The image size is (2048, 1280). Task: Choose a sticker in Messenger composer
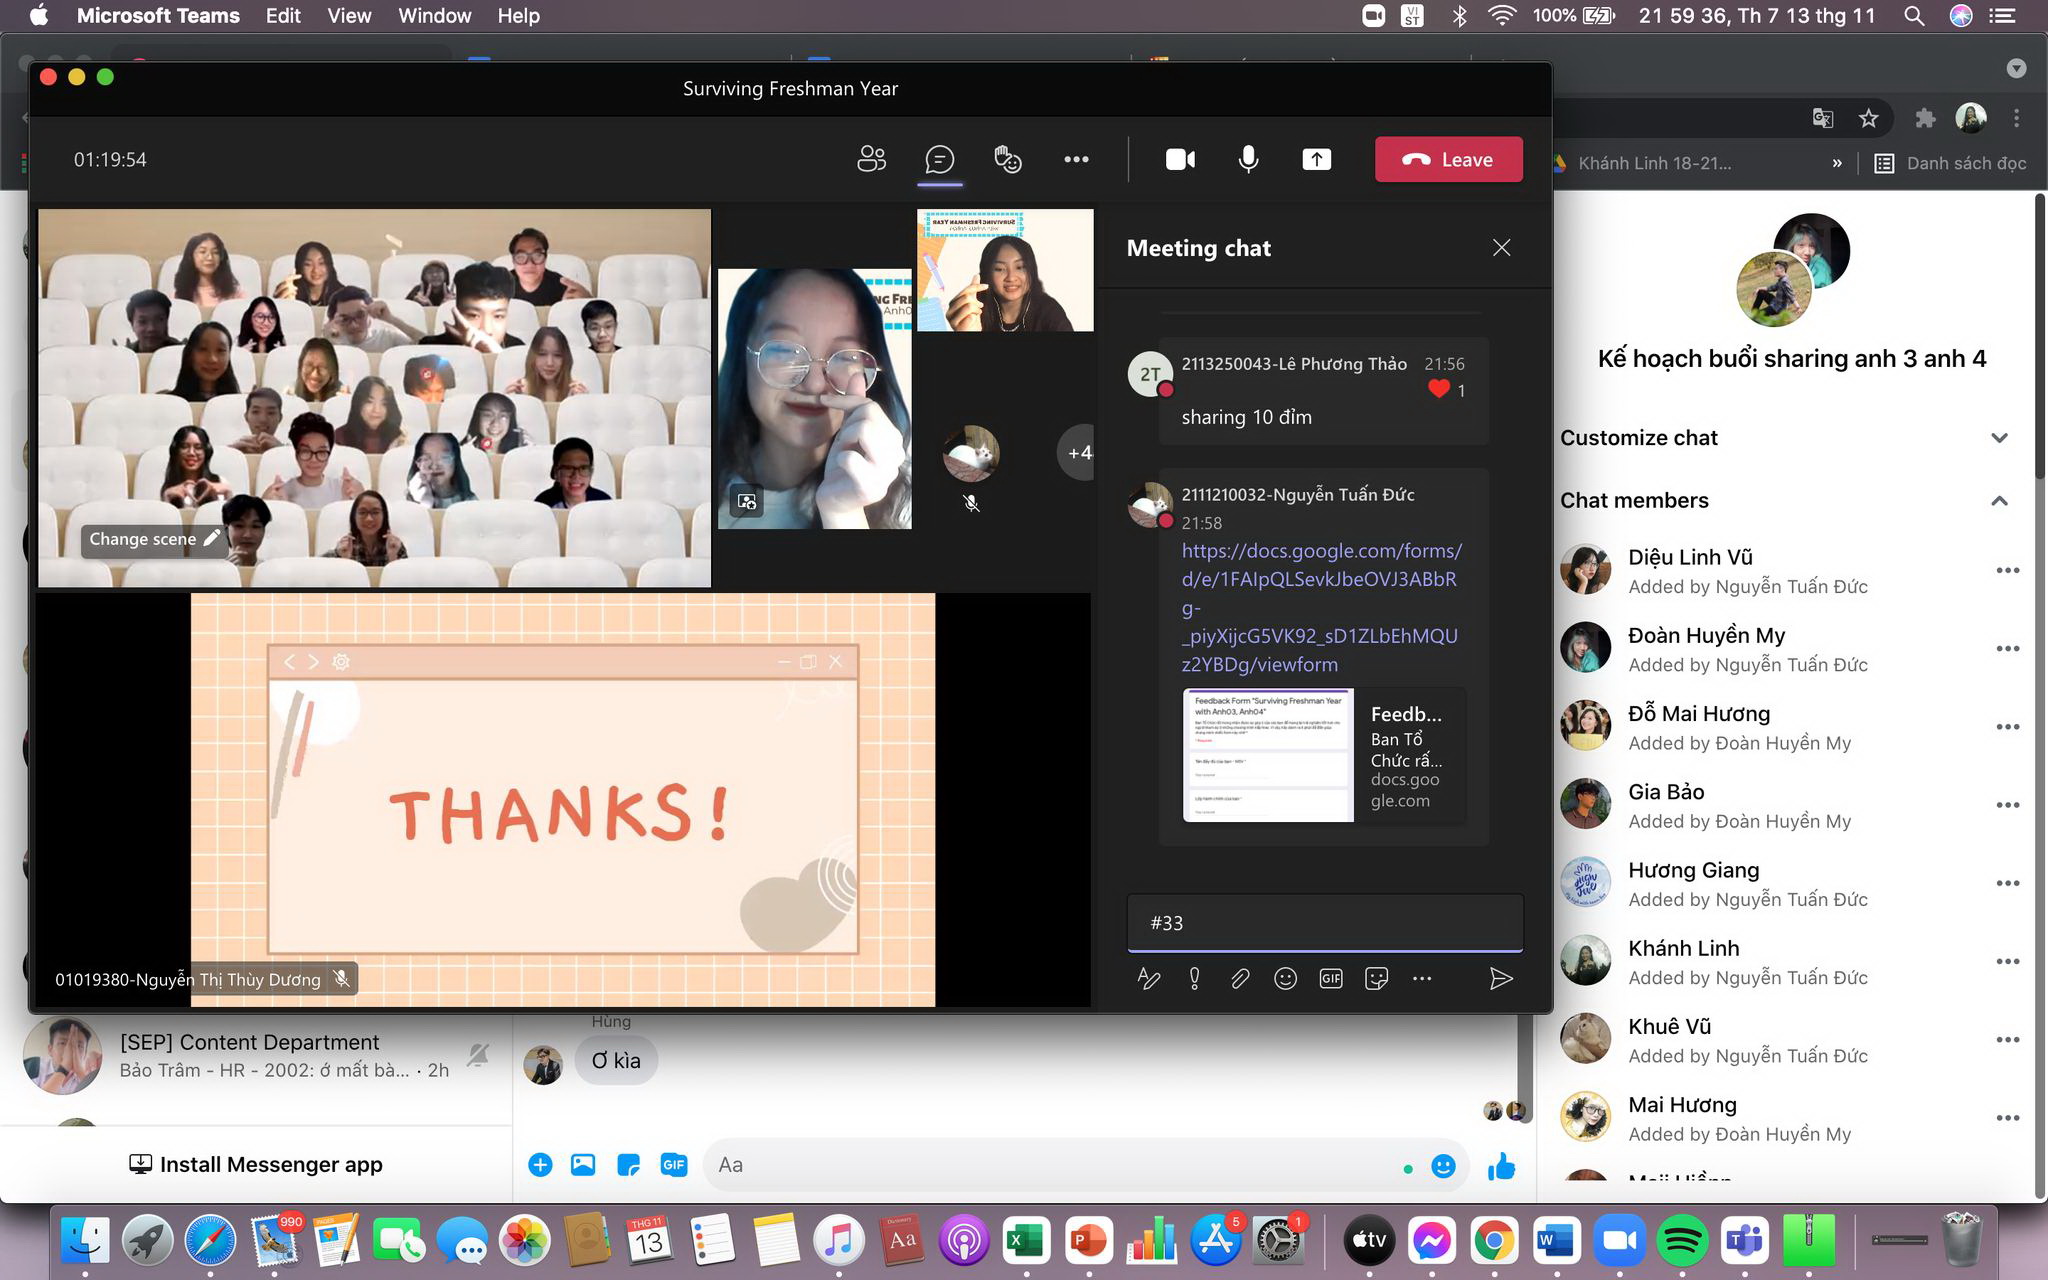[x=628, y=1165]
